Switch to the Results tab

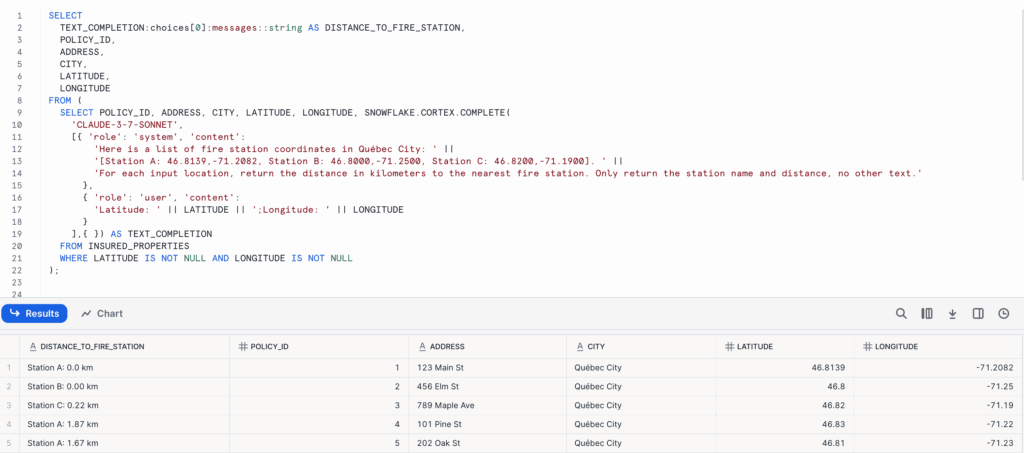pyautogui.click(x=35, y=314)
